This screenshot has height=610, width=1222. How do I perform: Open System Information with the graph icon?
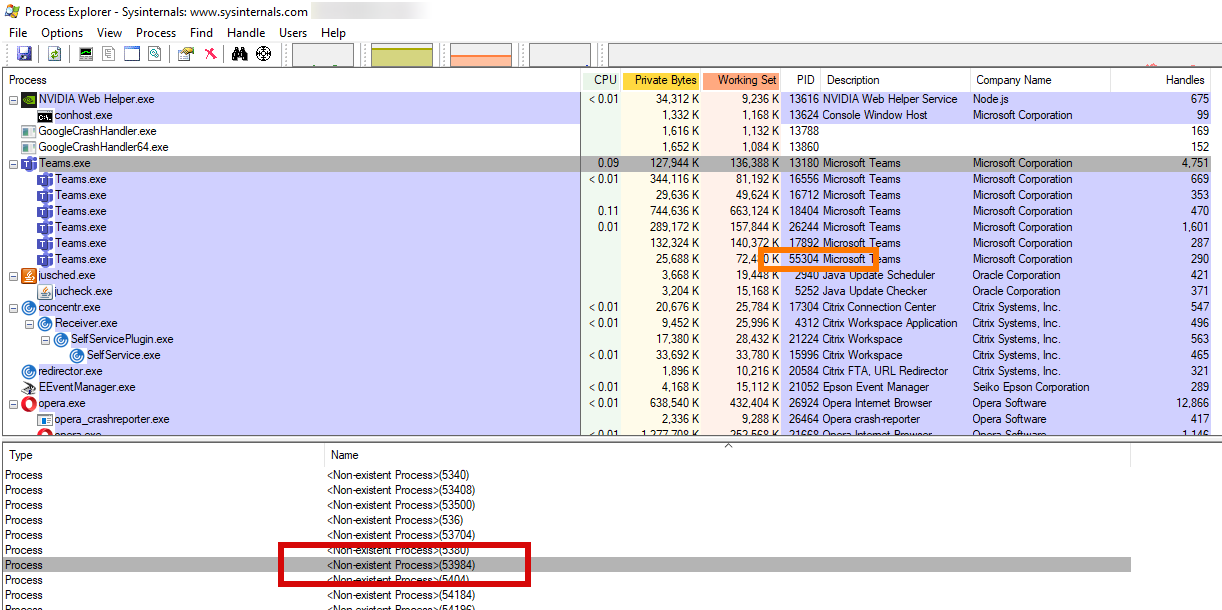tap(85, 53)
